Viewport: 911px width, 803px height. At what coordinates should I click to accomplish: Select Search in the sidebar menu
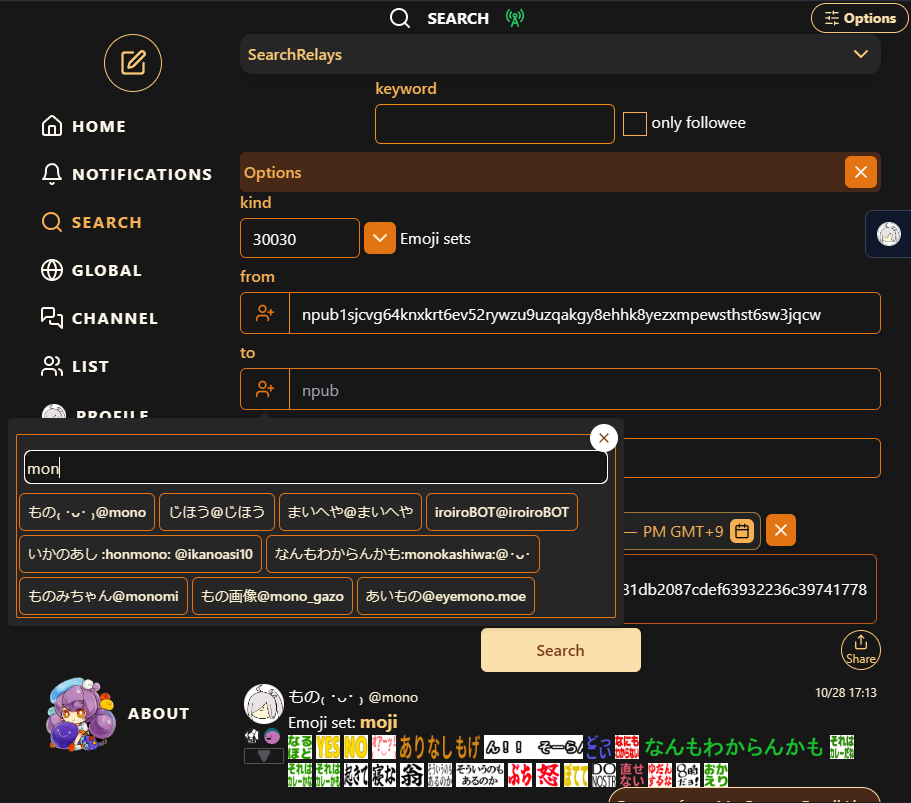tap(92, 223)
